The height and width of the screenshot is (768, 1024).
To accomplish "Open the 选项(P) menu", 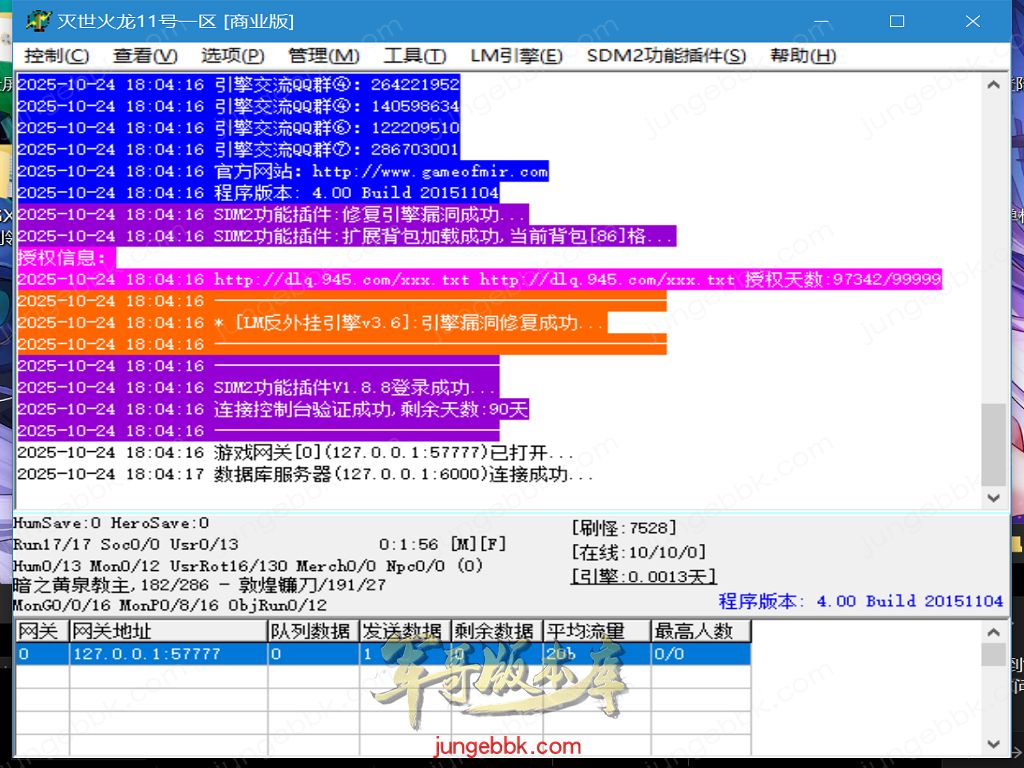I will (232, 56).
